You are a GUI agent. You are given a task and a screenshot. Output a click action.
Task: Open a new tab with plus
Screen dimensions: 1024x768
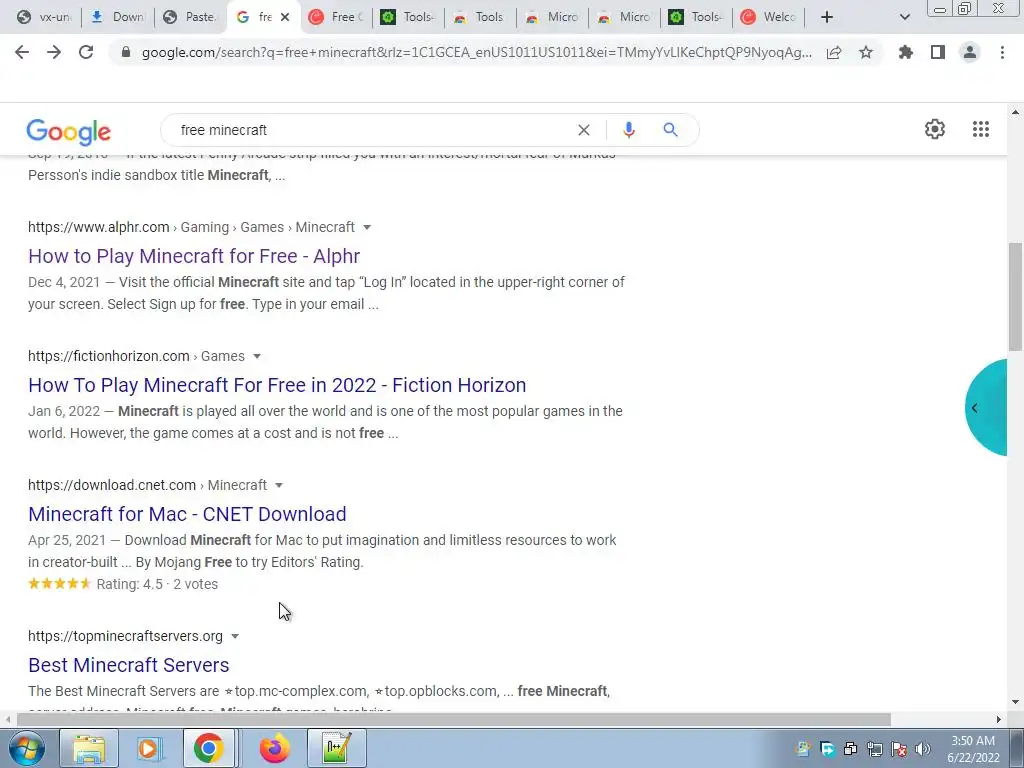point(827,17)
